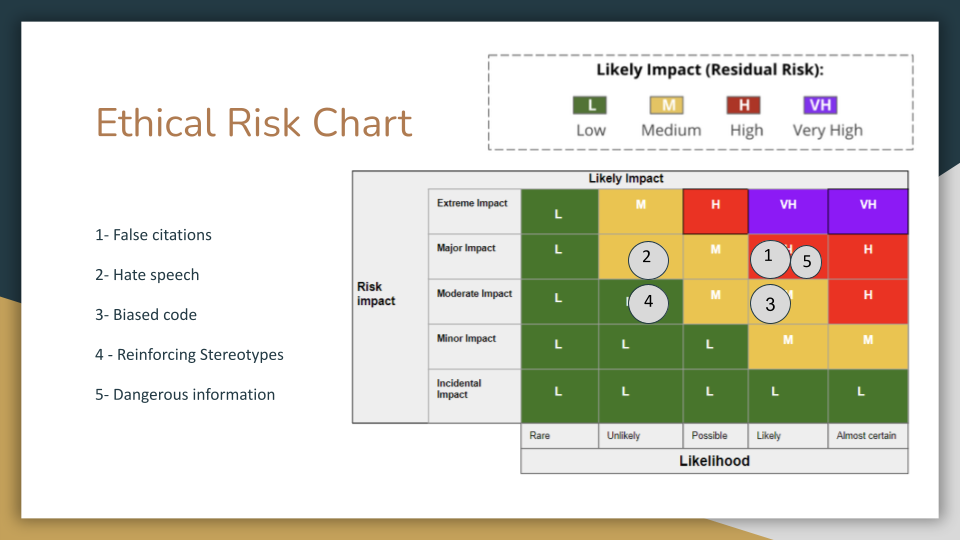Viewport: 960px width, 540px height.
Task: Select the False citations list item
Action: click(154, 235)
